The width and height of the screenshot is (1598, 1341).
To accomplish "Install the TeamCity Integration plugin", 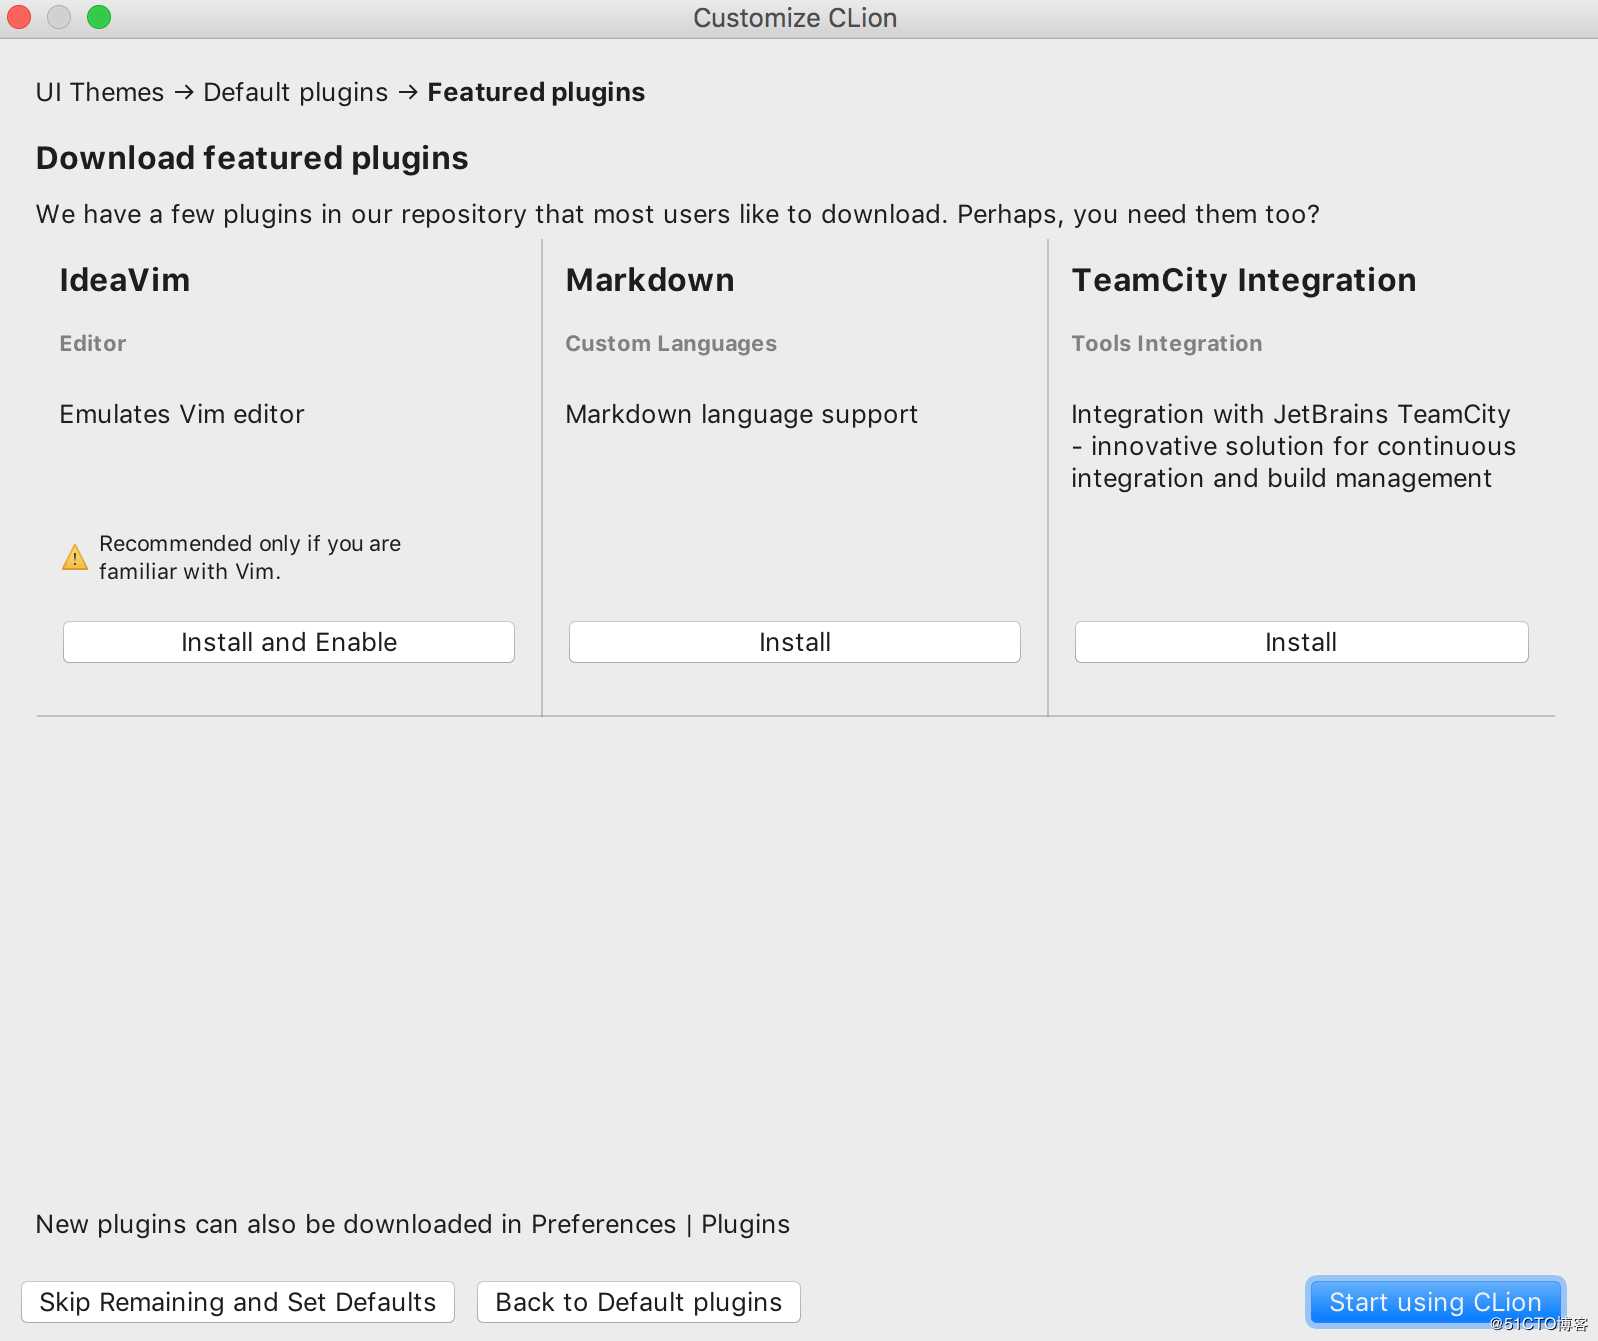I will click(1301, 642).
